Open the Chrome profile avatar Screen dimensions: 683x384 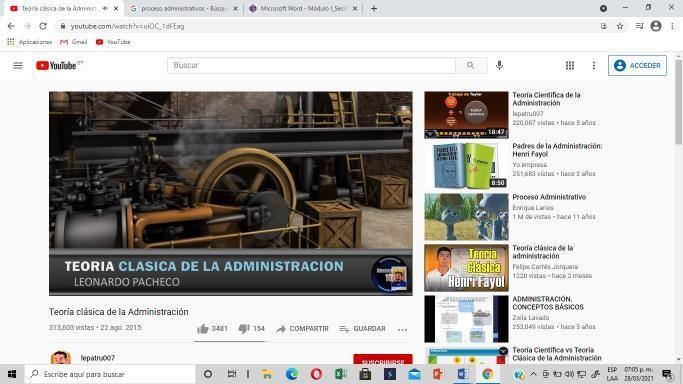(x=656, y=26)
